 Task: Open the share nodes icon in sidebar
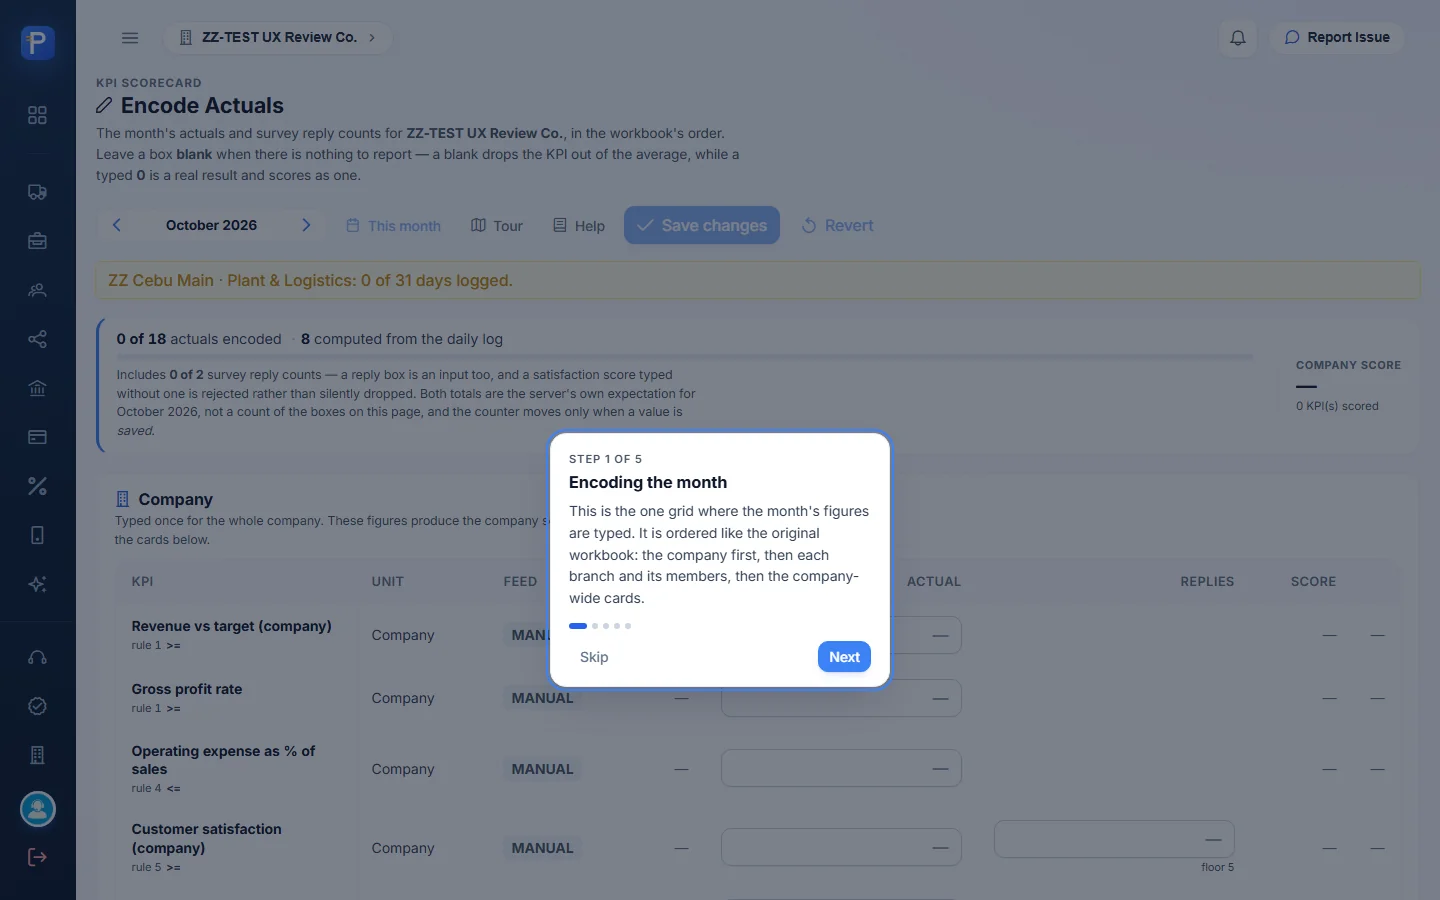point(37,339)
